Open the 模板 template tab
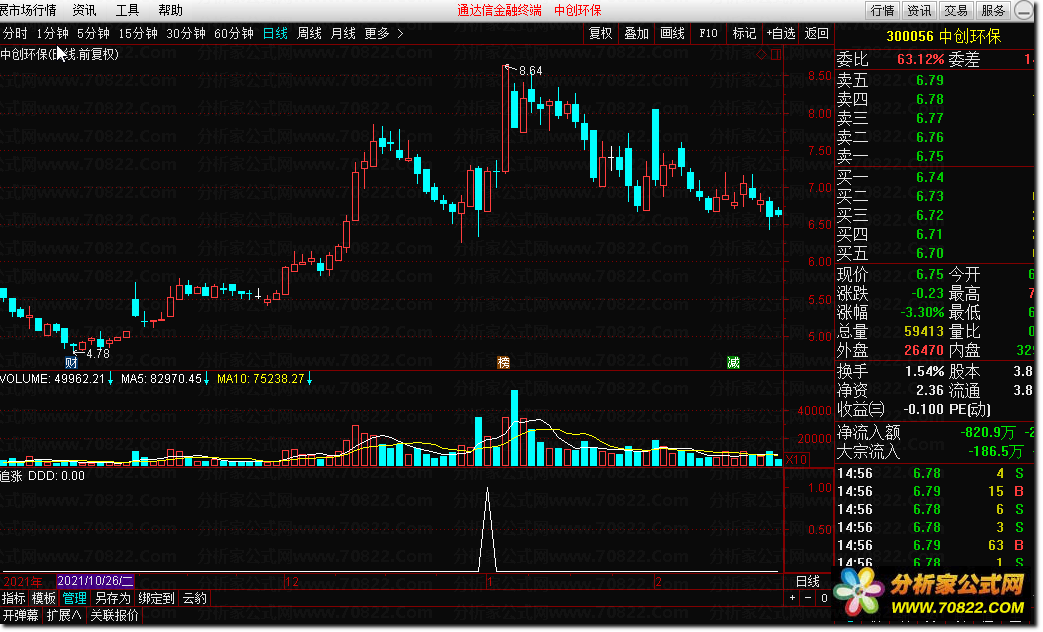The height and width of the screenshot is (632, 1043). (x=44, y=598)
